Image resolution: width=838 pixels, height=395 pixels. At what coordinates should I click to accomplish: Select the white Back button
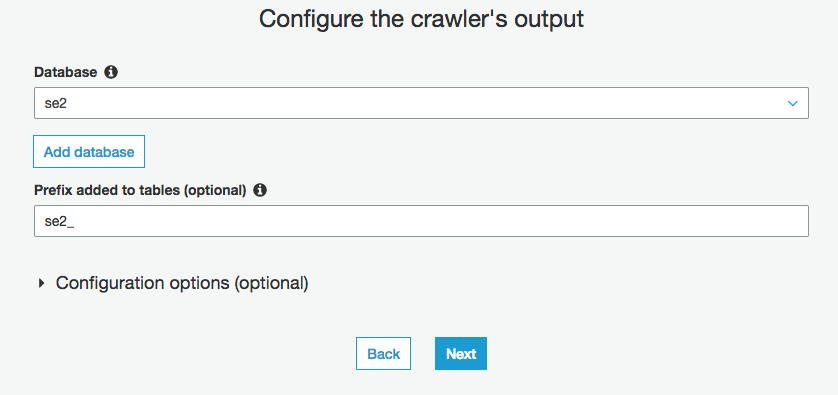[384, 353]
